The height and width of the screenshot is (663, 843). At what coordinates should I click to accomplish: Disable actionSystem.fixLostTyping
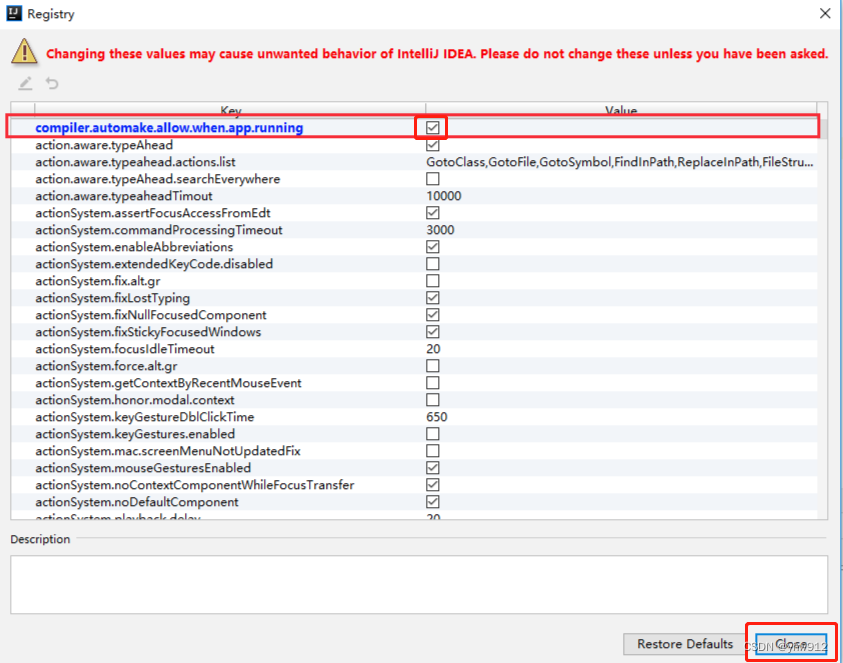[432, 298]
